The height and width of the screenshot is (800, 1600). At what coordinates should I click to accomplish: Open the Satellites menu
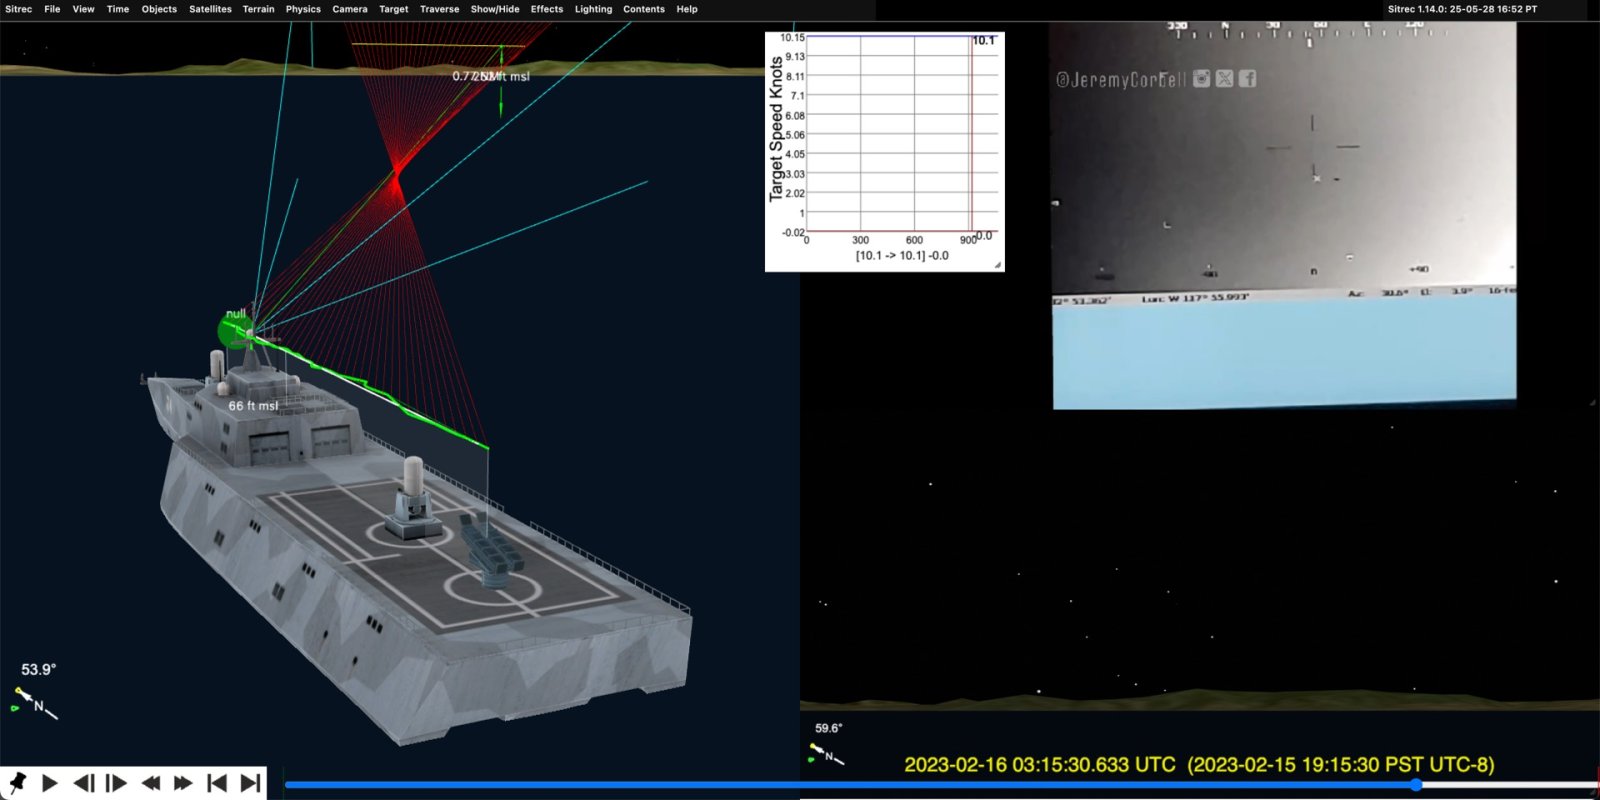pos(210,9)
